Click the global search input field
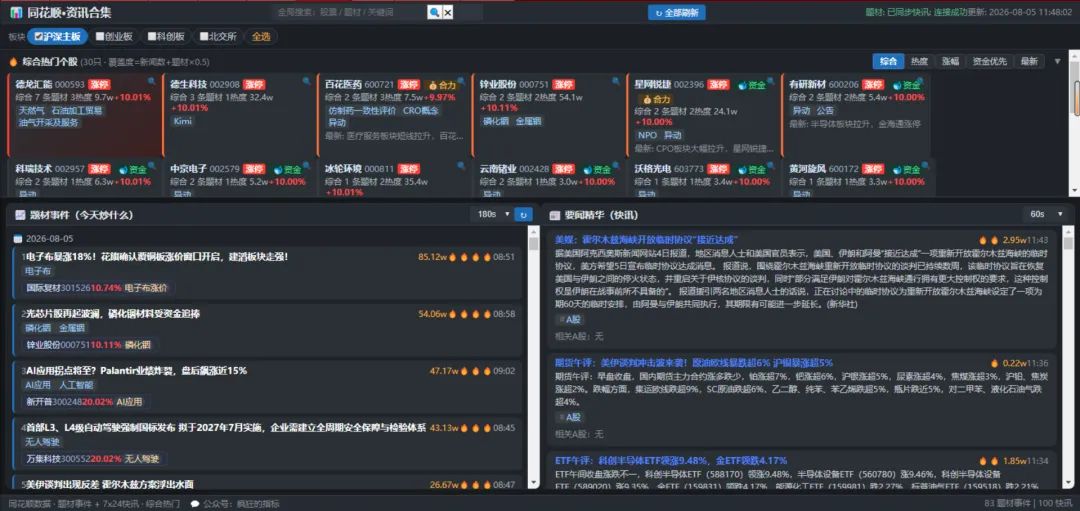Viewport: 1080px width, 511px height. click(x=350, y=12)
